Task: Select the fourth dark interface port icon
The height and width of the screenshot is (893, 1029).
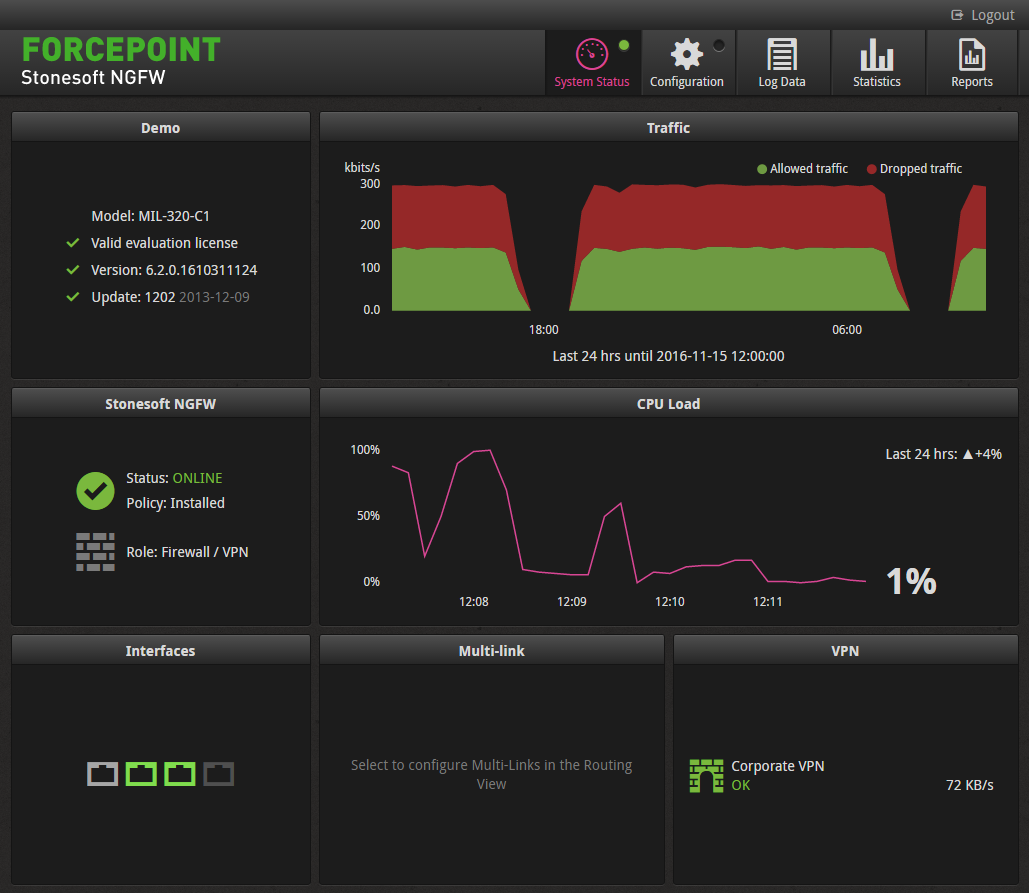Action: 218,773
